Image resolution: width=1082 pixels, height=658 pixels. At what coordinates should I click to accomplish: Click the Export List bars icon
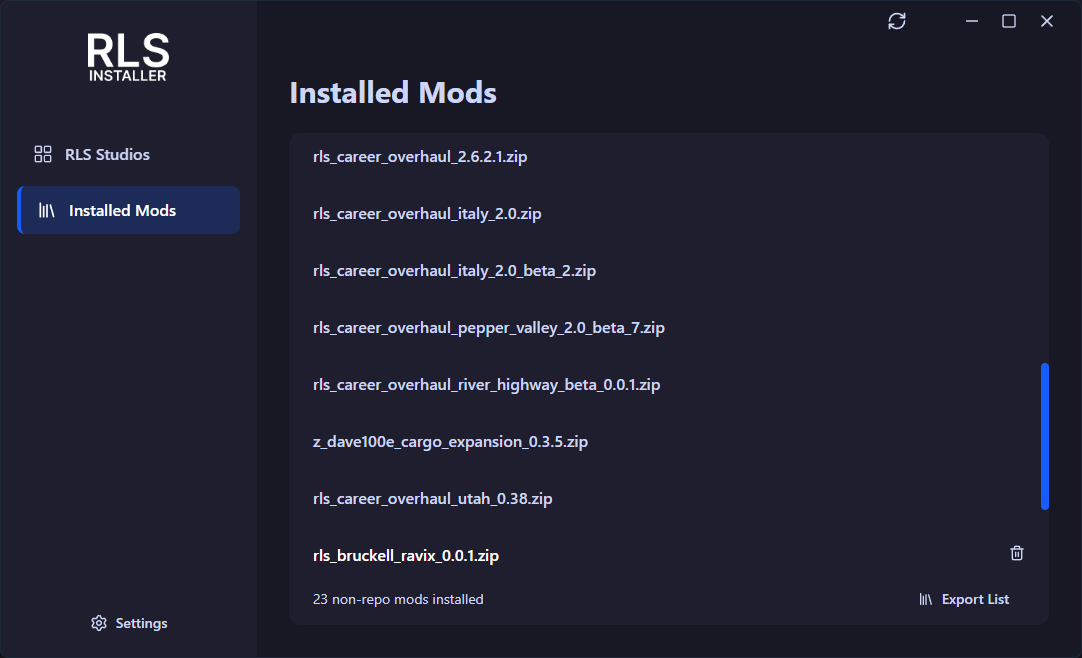click(x=924, y=599)
